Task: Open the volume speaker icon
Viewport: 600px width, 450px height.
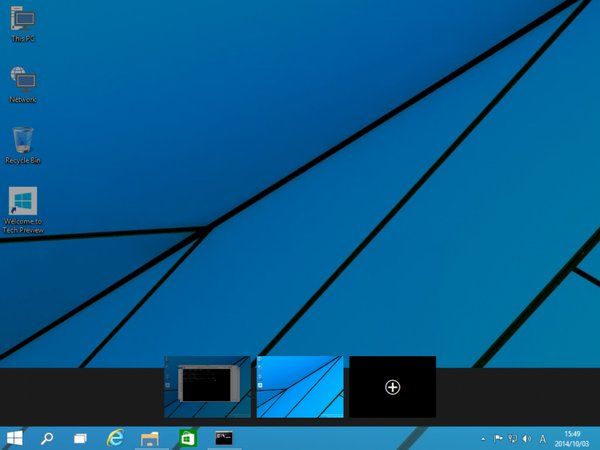Action: [527, 439]
